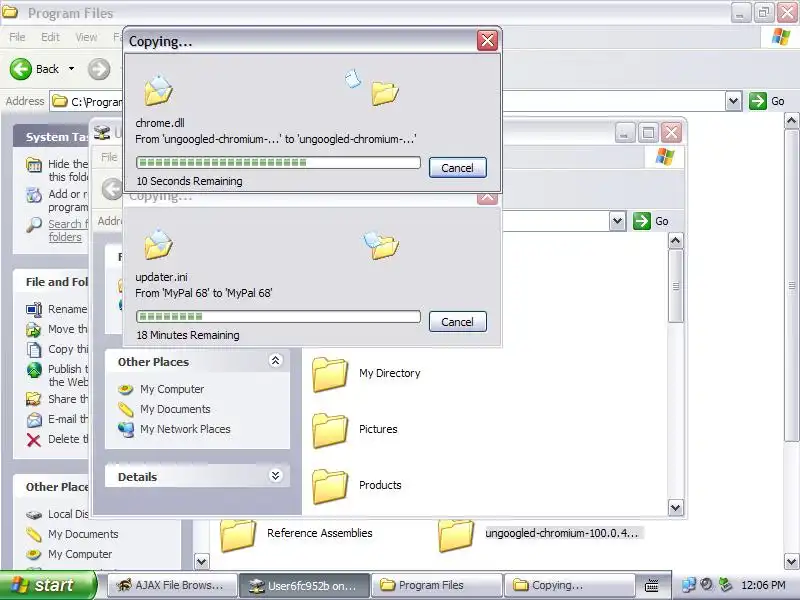Viewport: 800px width, 600px height.
Task: Click the Go button in the inner window
Action: click(x=651, y=221)
